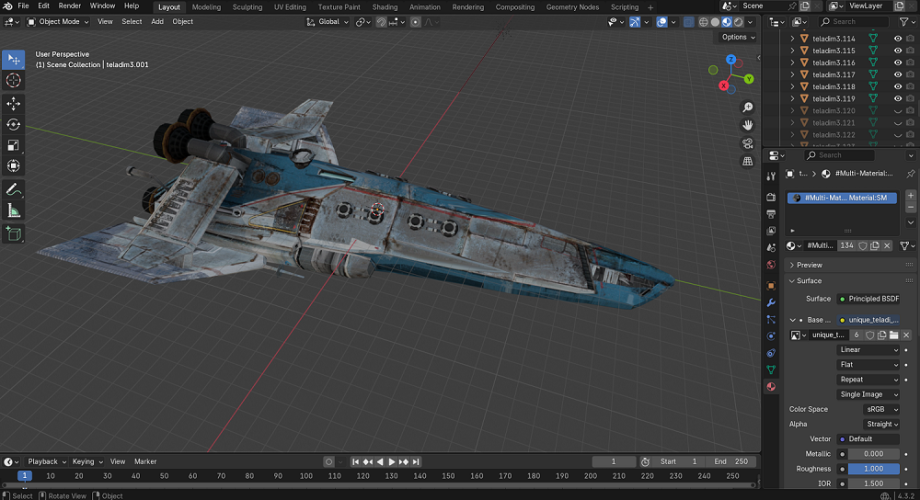Viewport: 920px width, 500px height.
Task: Toggle the perspective/orthographic grid icon
Action: (747, 161)
